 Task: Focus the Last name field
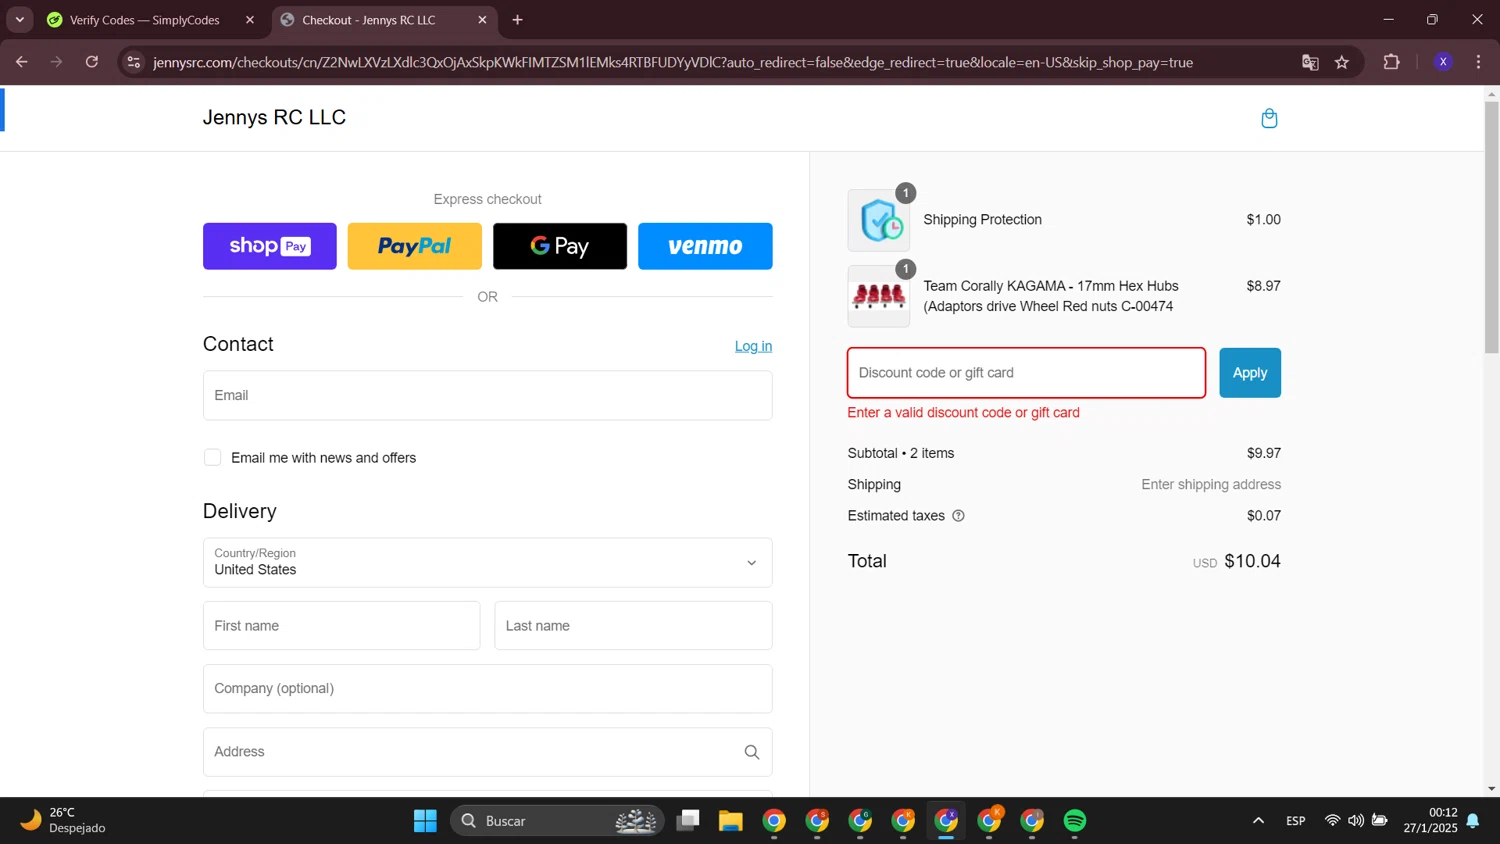[633, 626]
